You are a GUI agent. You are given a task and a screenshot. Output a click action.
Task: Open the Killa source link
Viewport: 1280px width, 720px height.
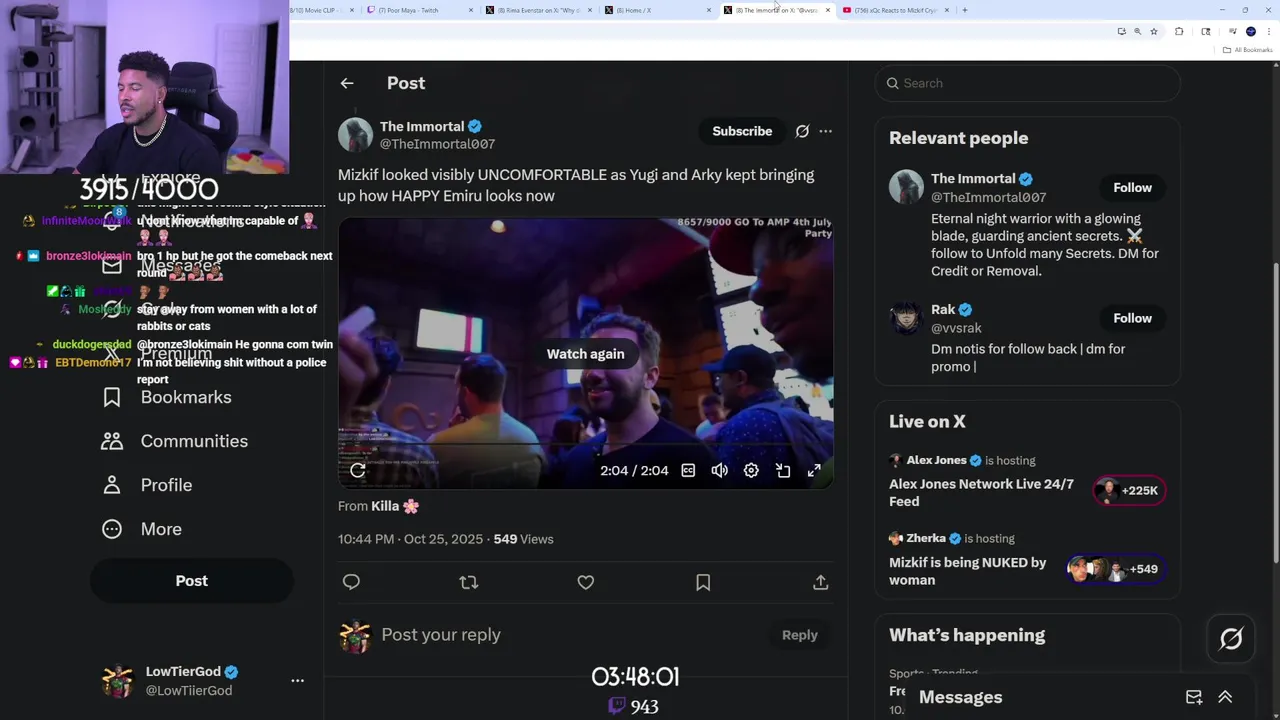[395, 506]
